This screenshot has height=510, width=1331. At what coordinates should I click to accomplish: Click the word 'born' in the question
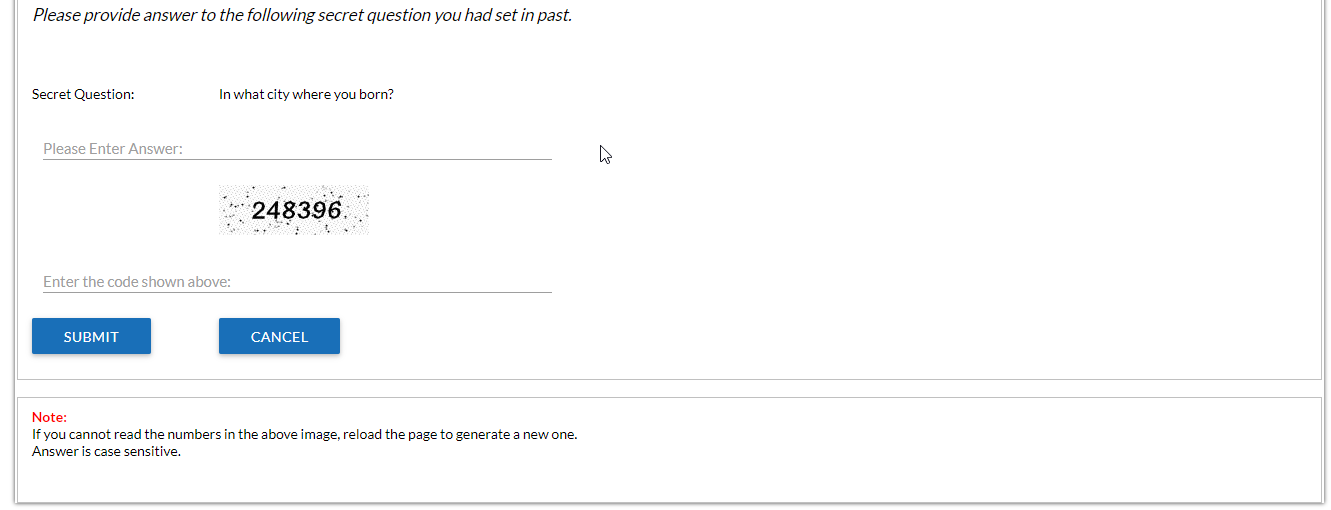click(x=373, y=95)
